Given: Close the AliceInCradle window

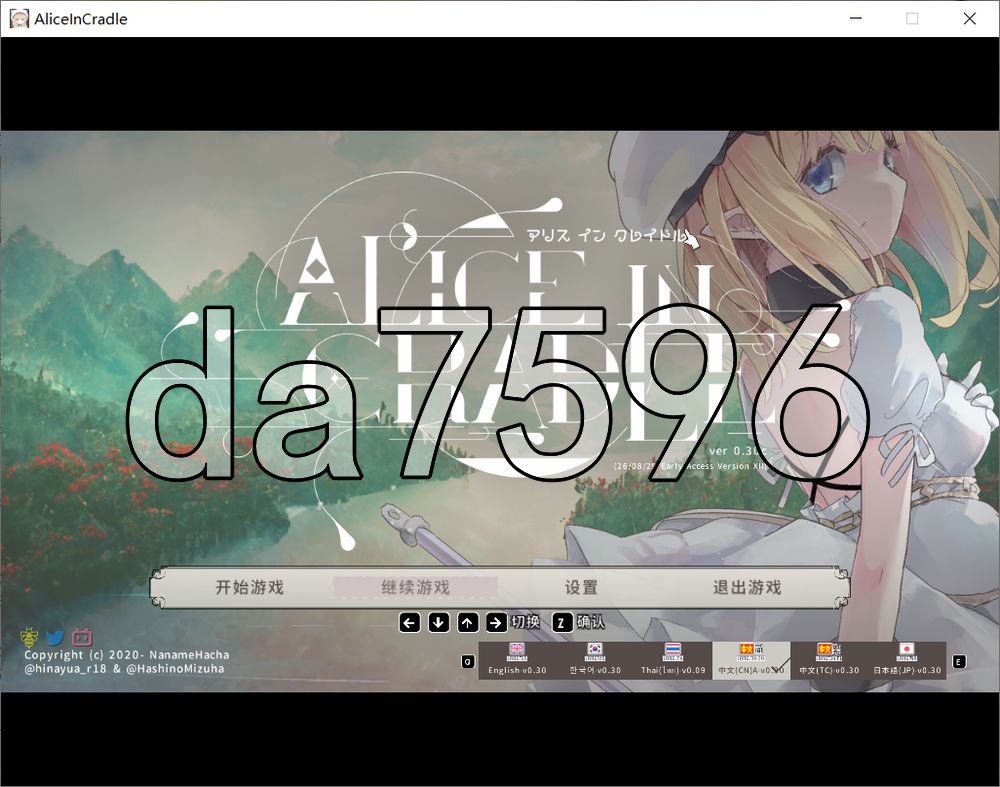Looking at the screenshot, I should (x=969, y=18).
